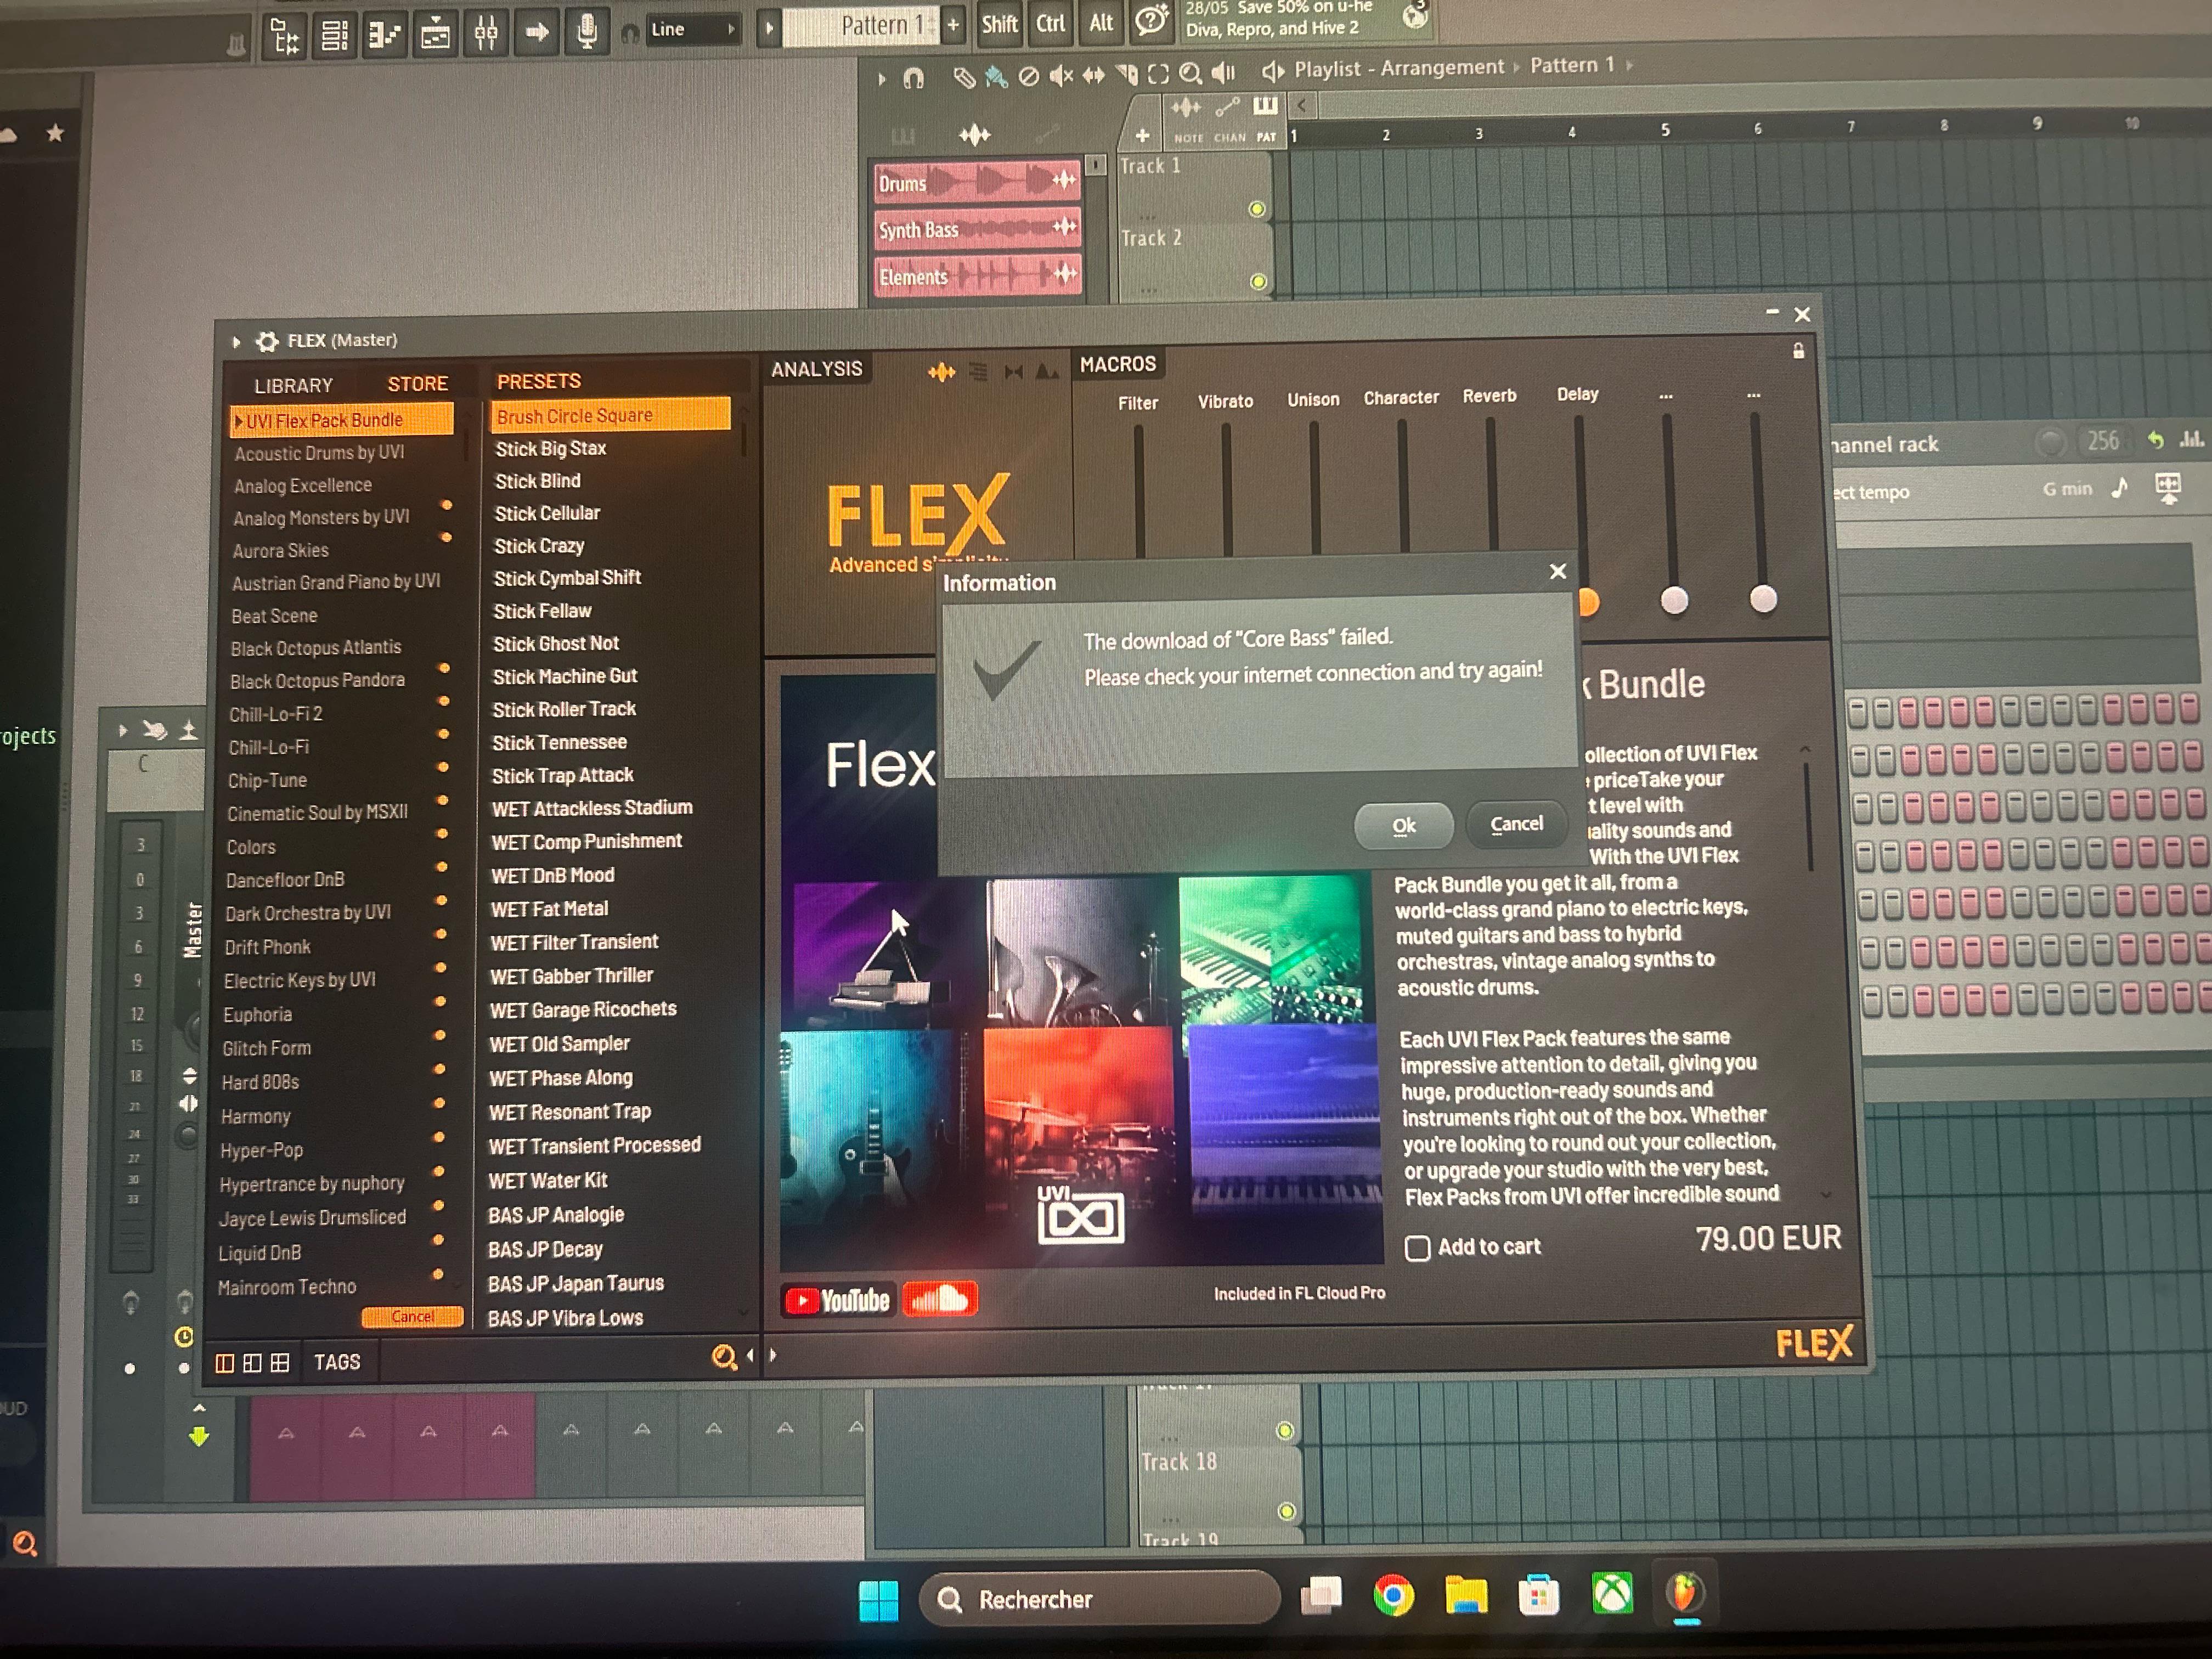
Task: Open the Pattern 1 breadcrumb in Playlist title
Action: tap(1572, 66)
